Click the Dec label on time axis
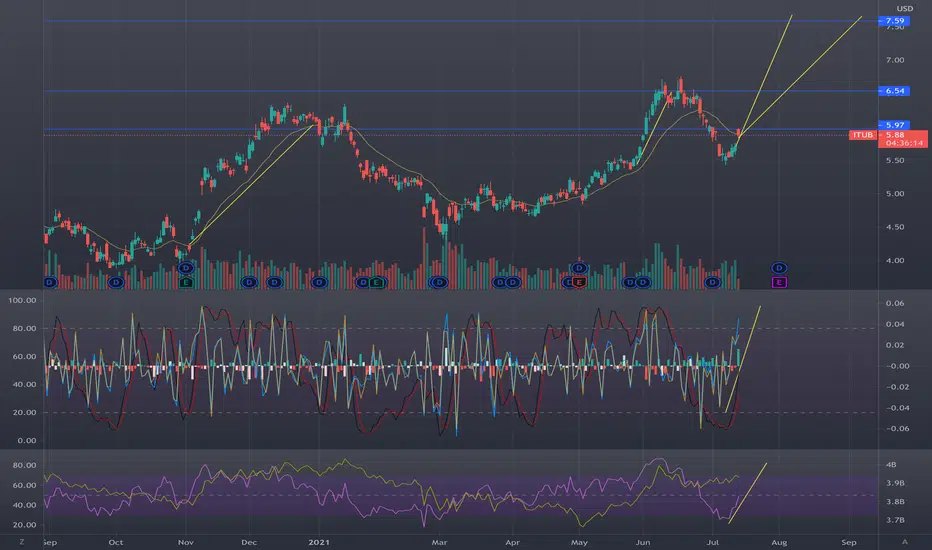 (x=249, y=542)
